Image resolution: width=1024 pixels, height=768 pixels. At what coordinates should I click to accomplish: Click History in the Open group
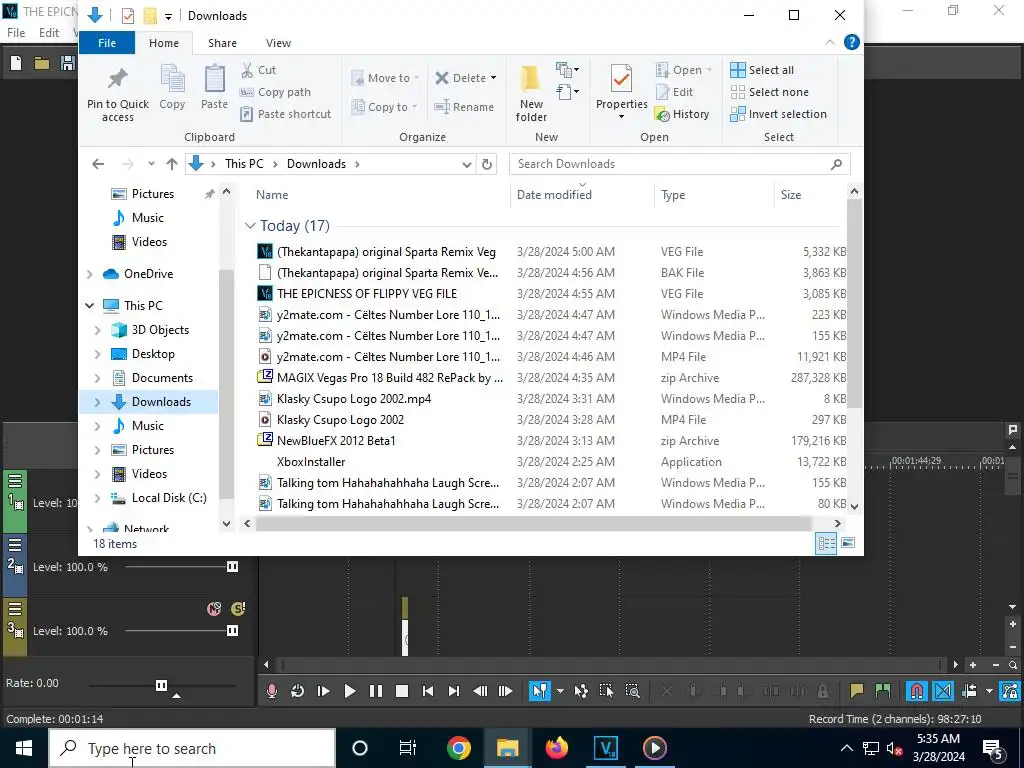pyautogui.click(x=682, y=114)
